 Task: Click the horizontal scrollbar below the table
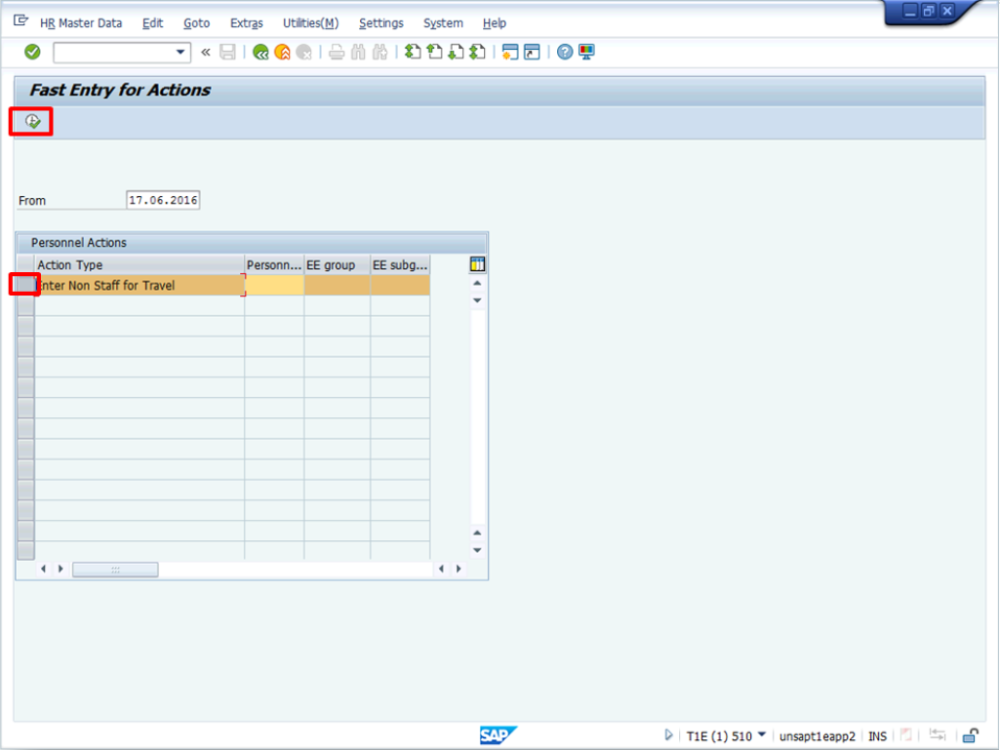(115, 568)
